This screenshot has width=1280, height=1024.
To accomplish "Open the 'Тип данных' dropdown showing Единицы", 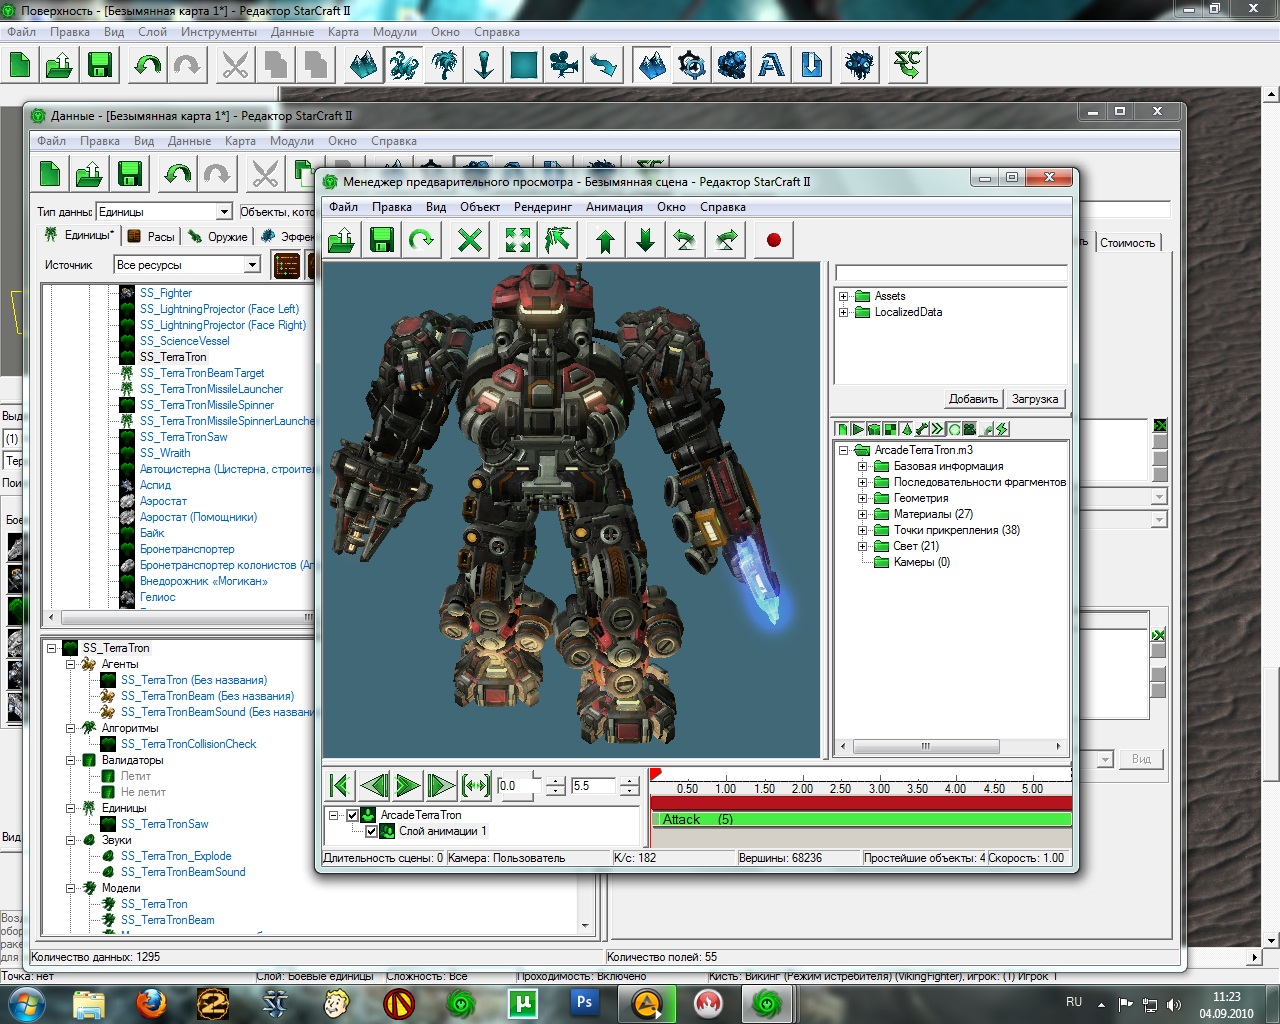I will pos(224,211).
